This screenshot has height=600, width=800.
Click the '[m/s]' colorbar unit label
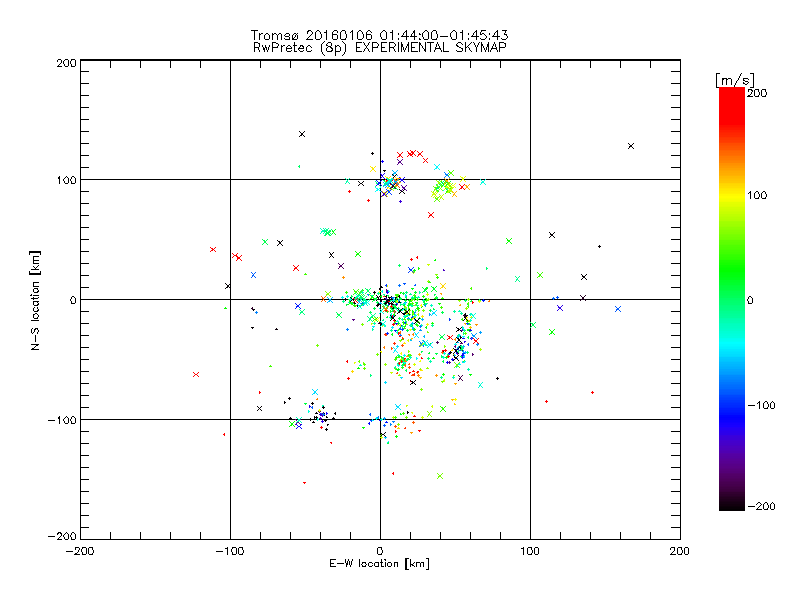click(x=735, y=80)
